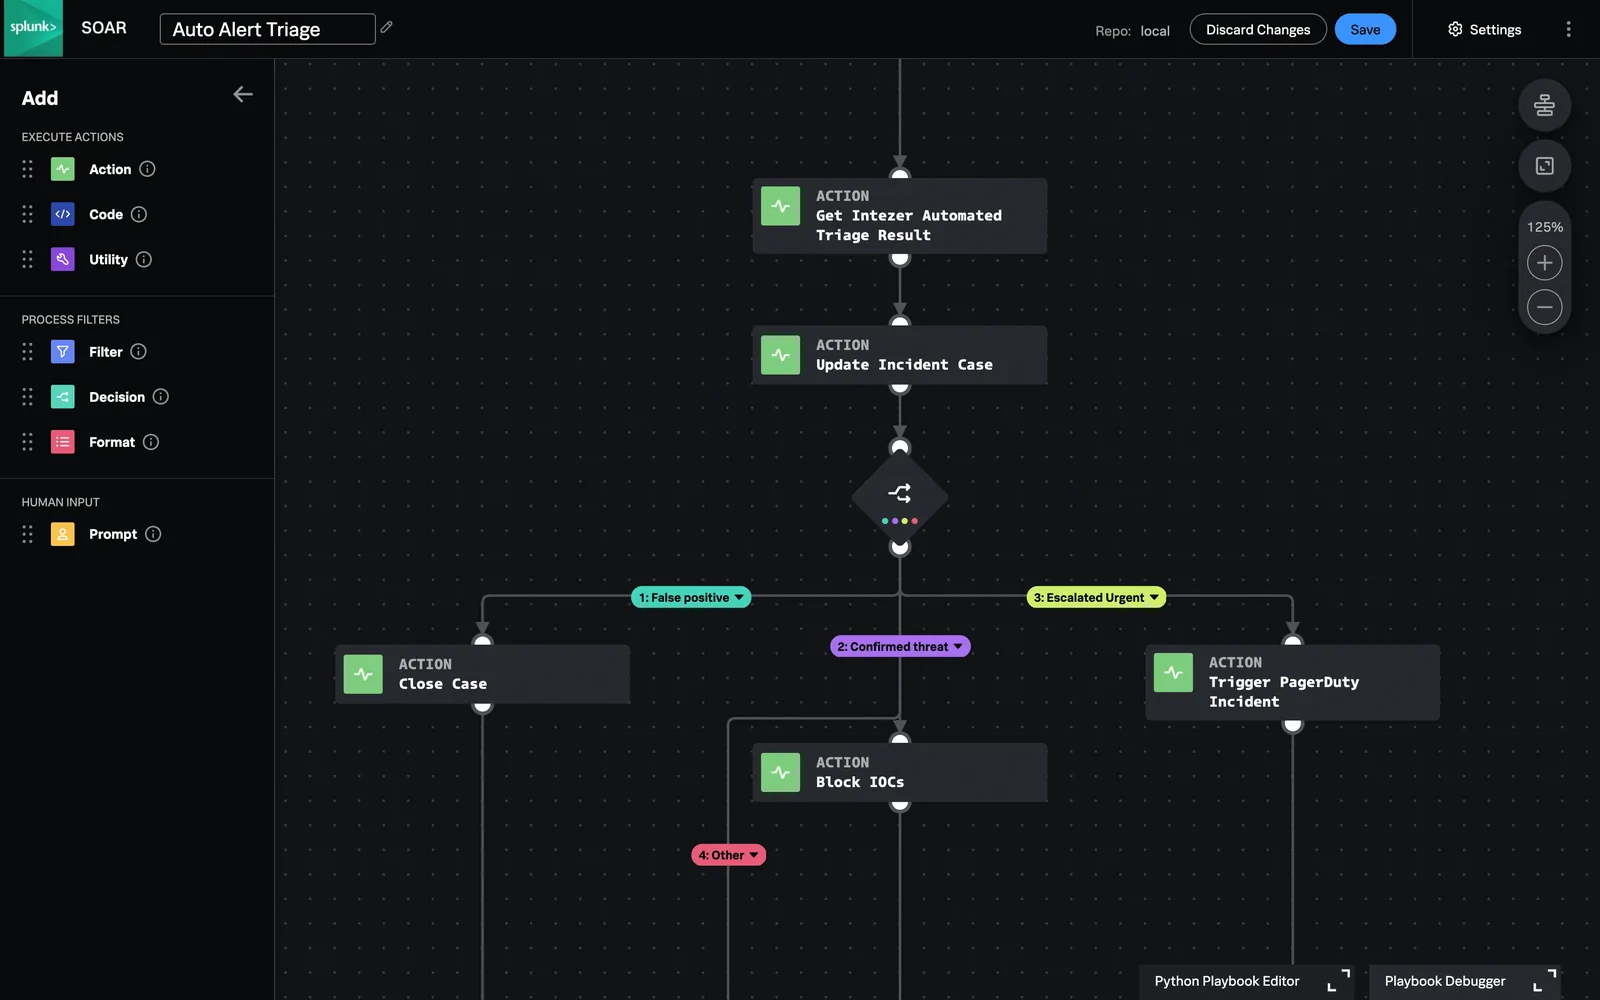Show info for Filter block

pos(139,352)
